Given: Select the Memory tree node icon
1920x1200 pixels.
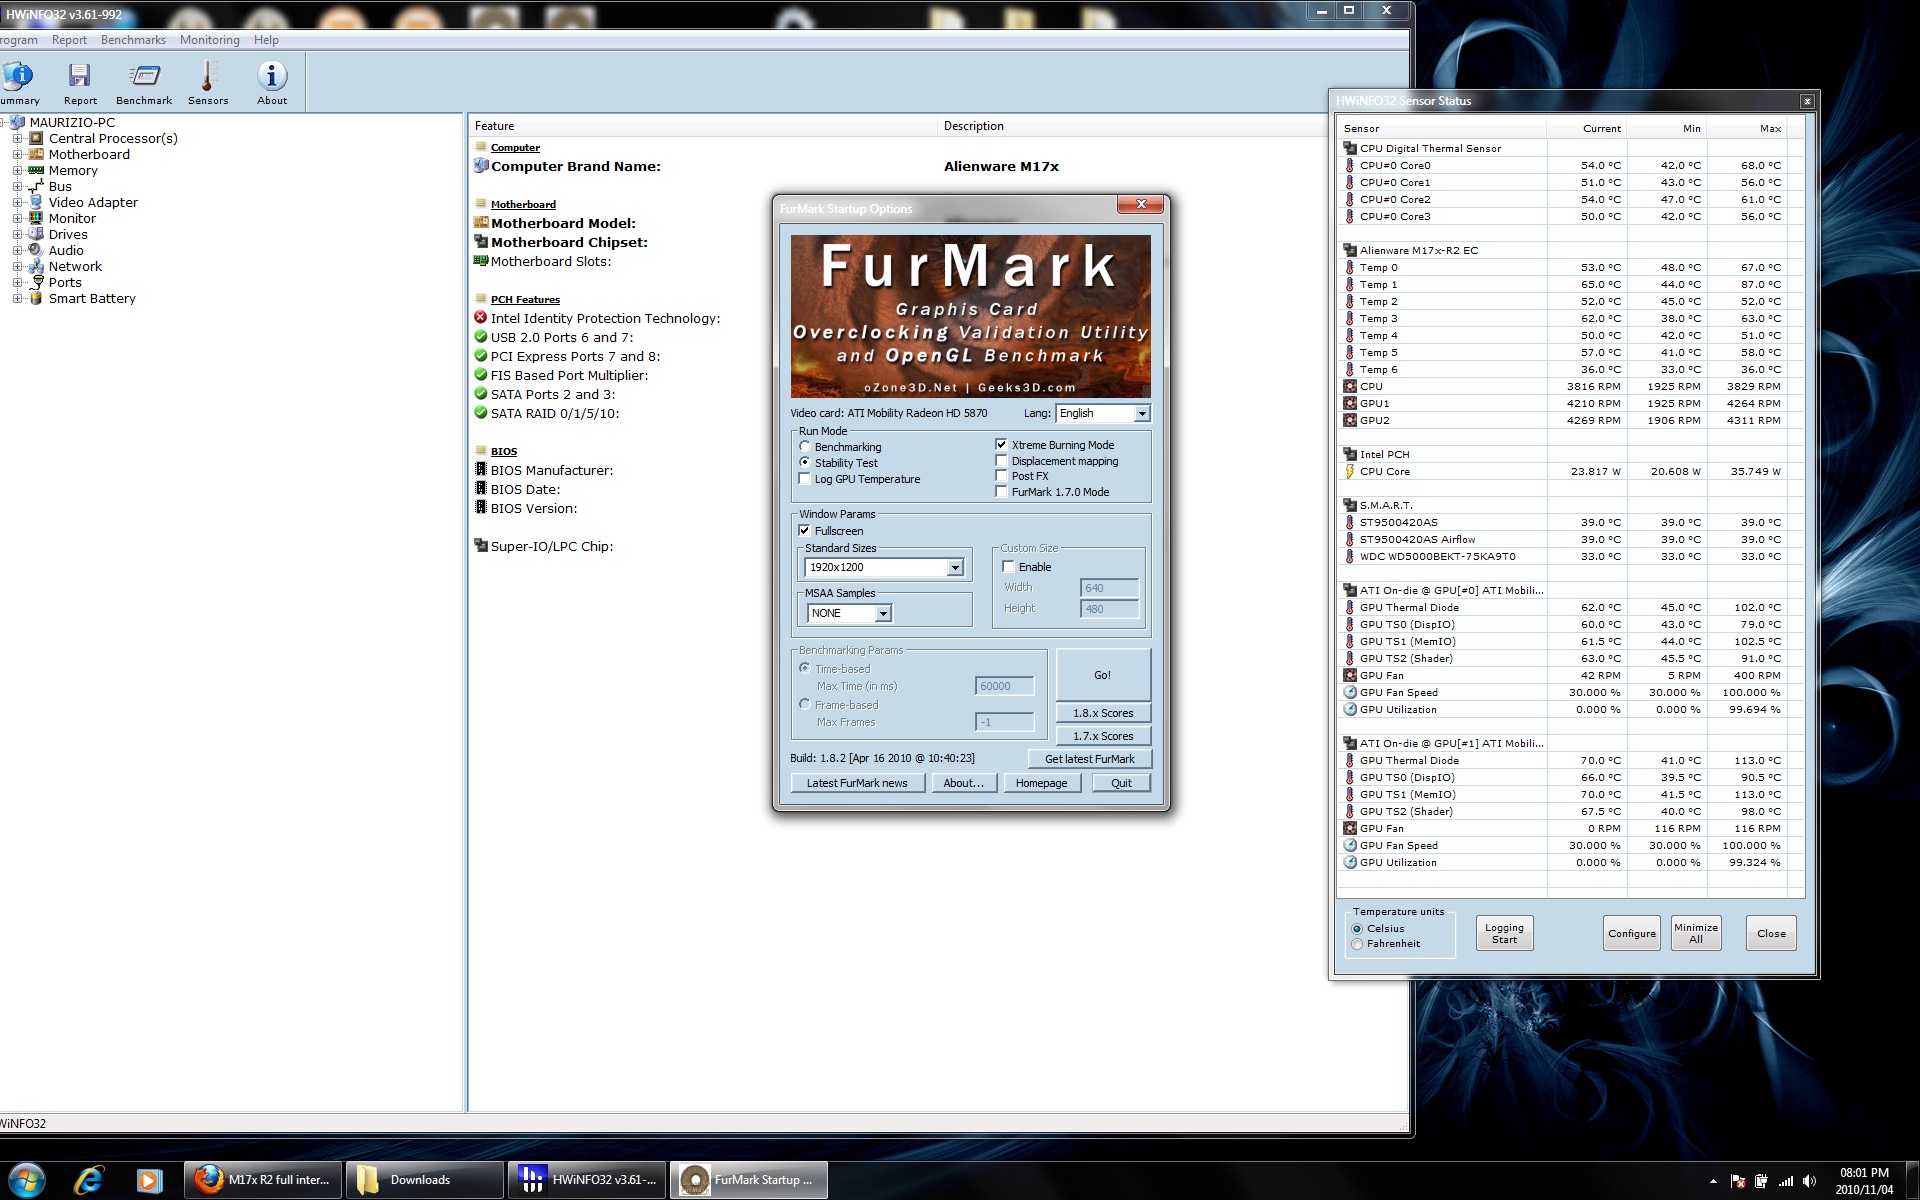Looking at the screenshot, I should pos(36,171).
